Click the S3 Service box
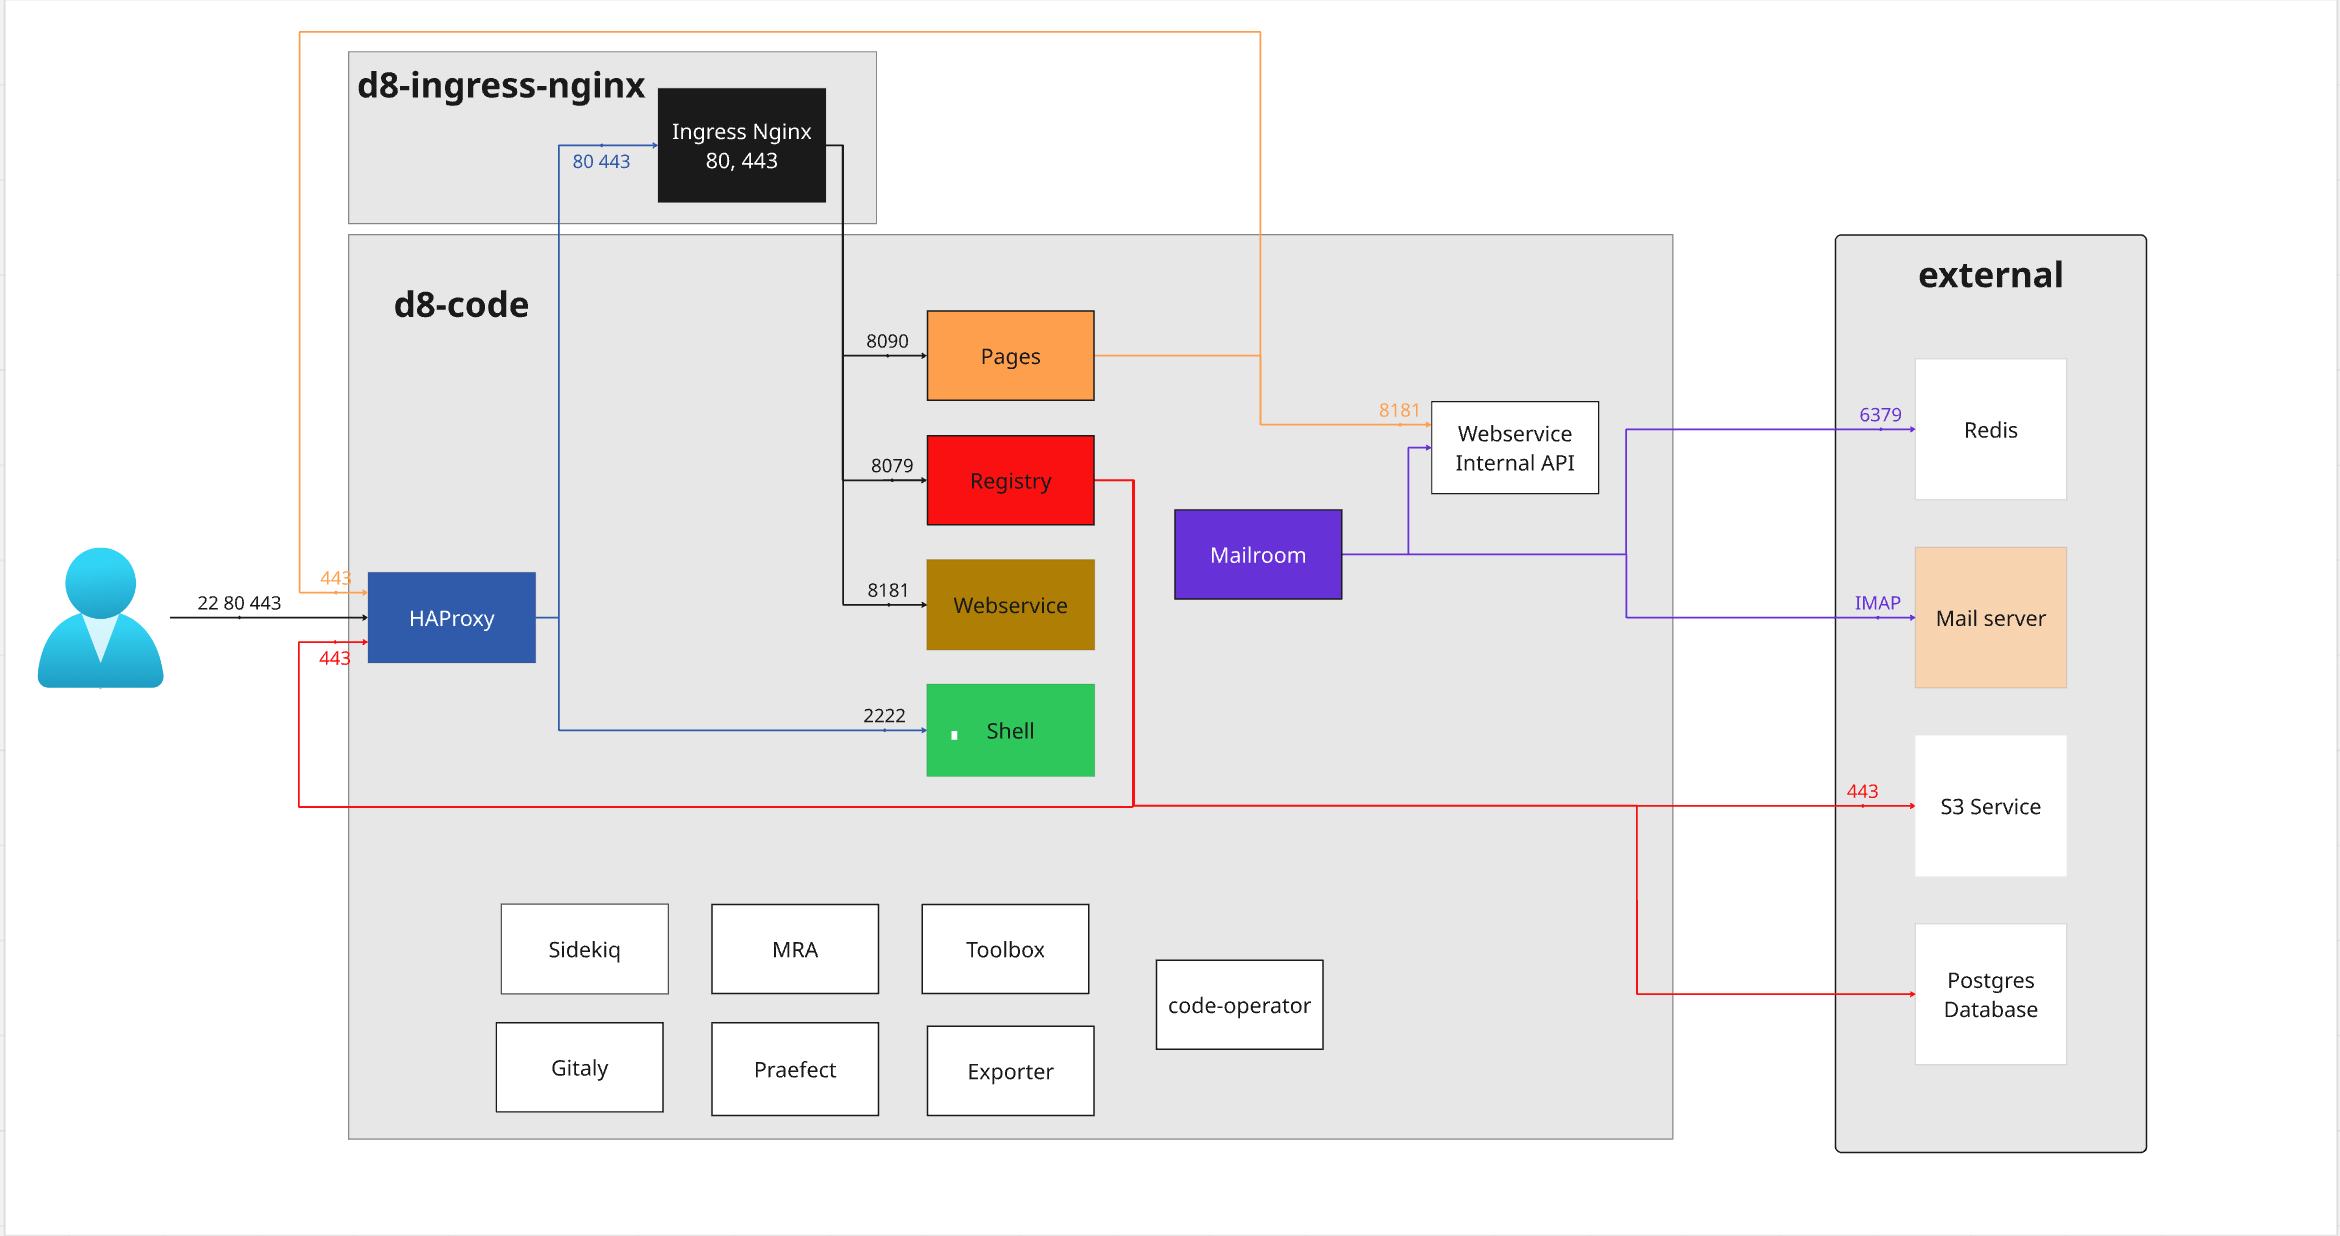Screen dimensions: 2340x1236 (x=1990, y=805)
